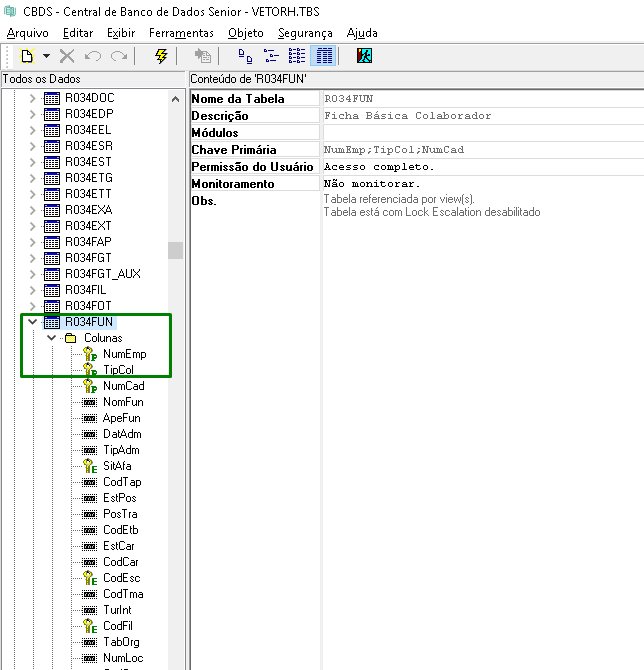Screen dimensions: 644x670
Task: Click the column icon beside NomFun
Action: coord(89,402)
